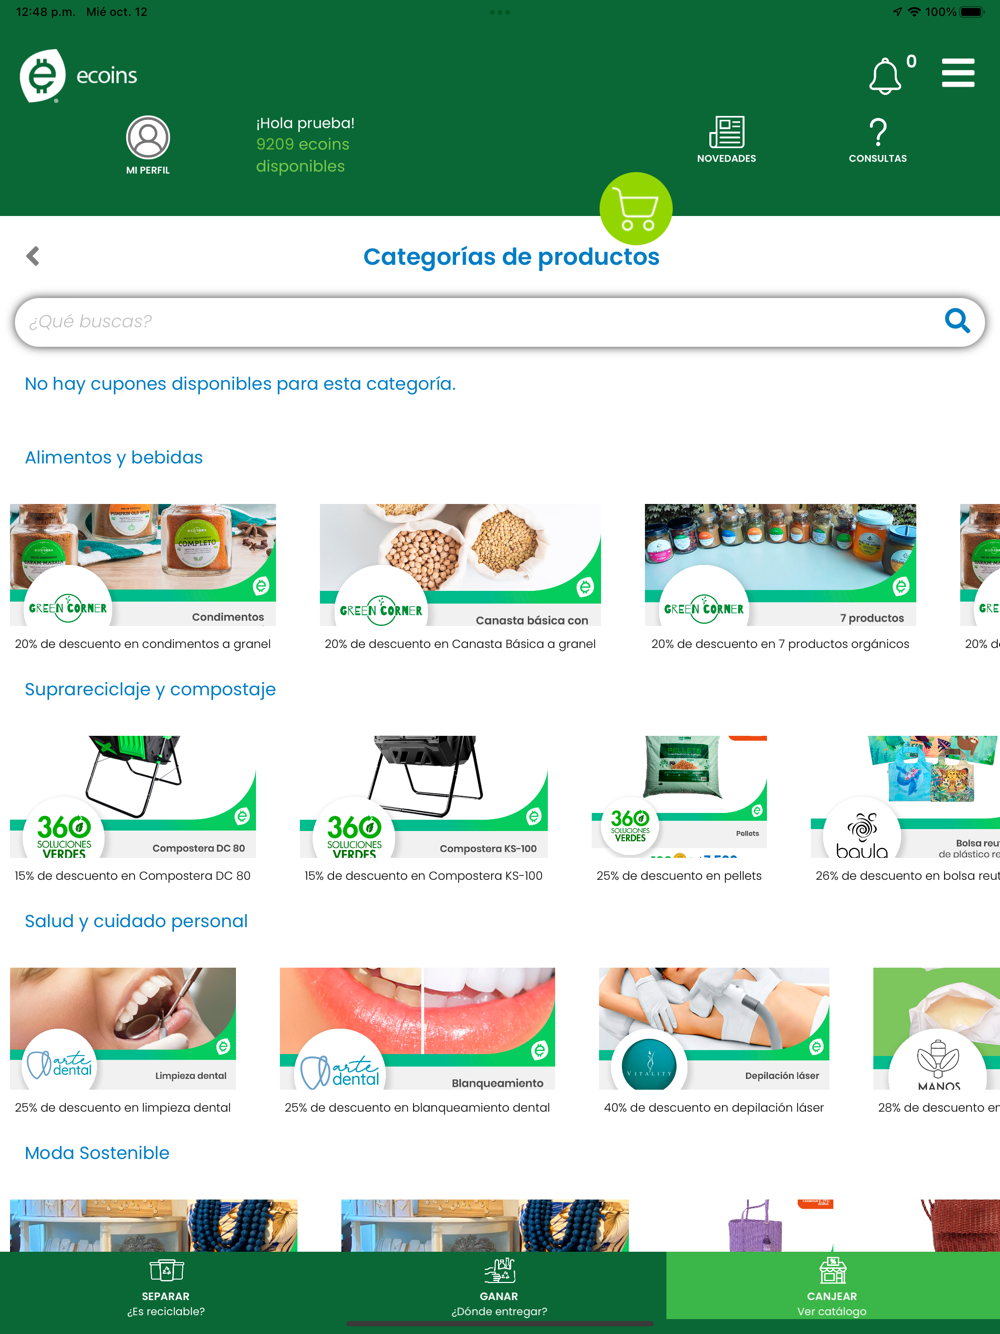This screenshot has width=1000, height=1334.
Task: Open the notifications bell icon
Action: [x=885, y=76]
